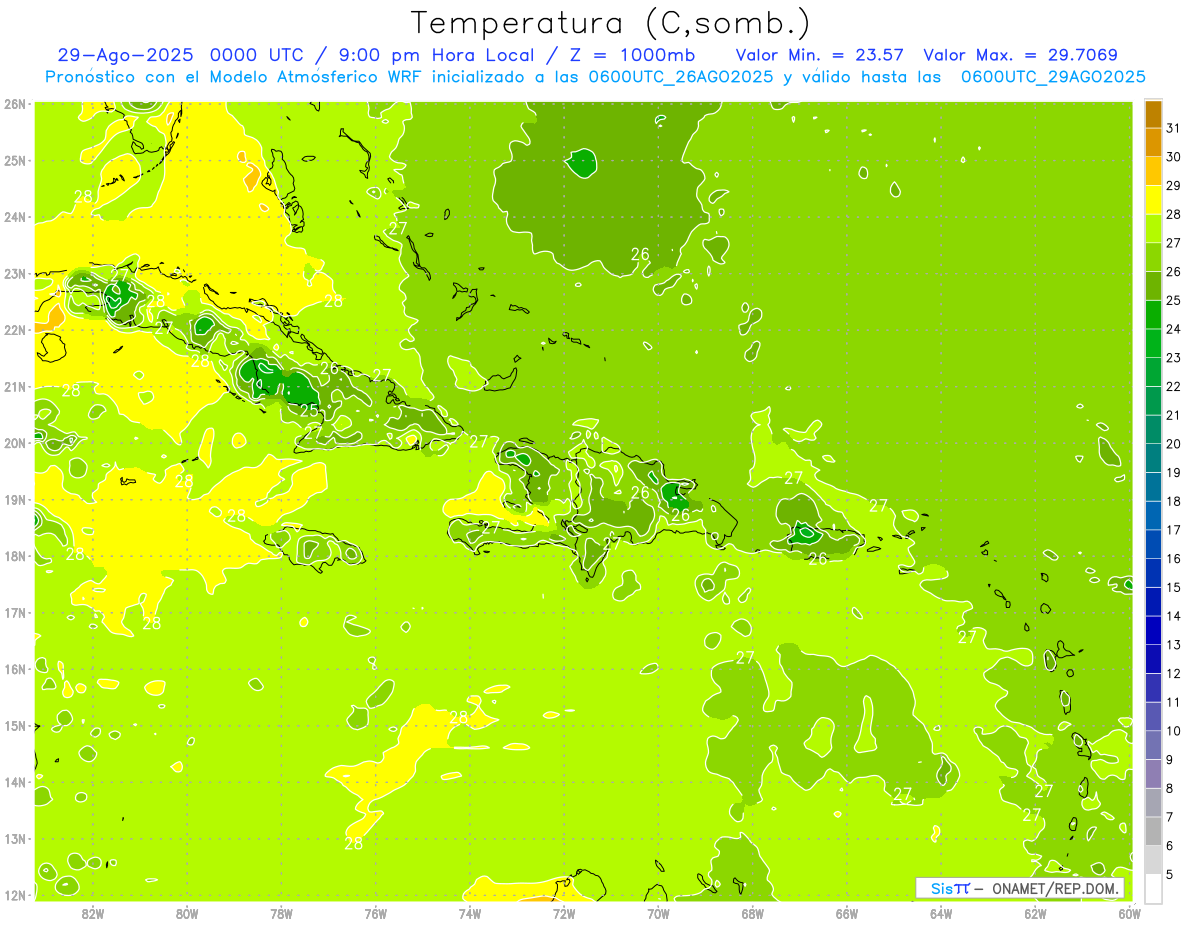This screenshot has width=1200, height=927.
Task: Click the initialization time "0600UTC_26AGO2025"
Action: pyautogui.click(x=679, y=77)
